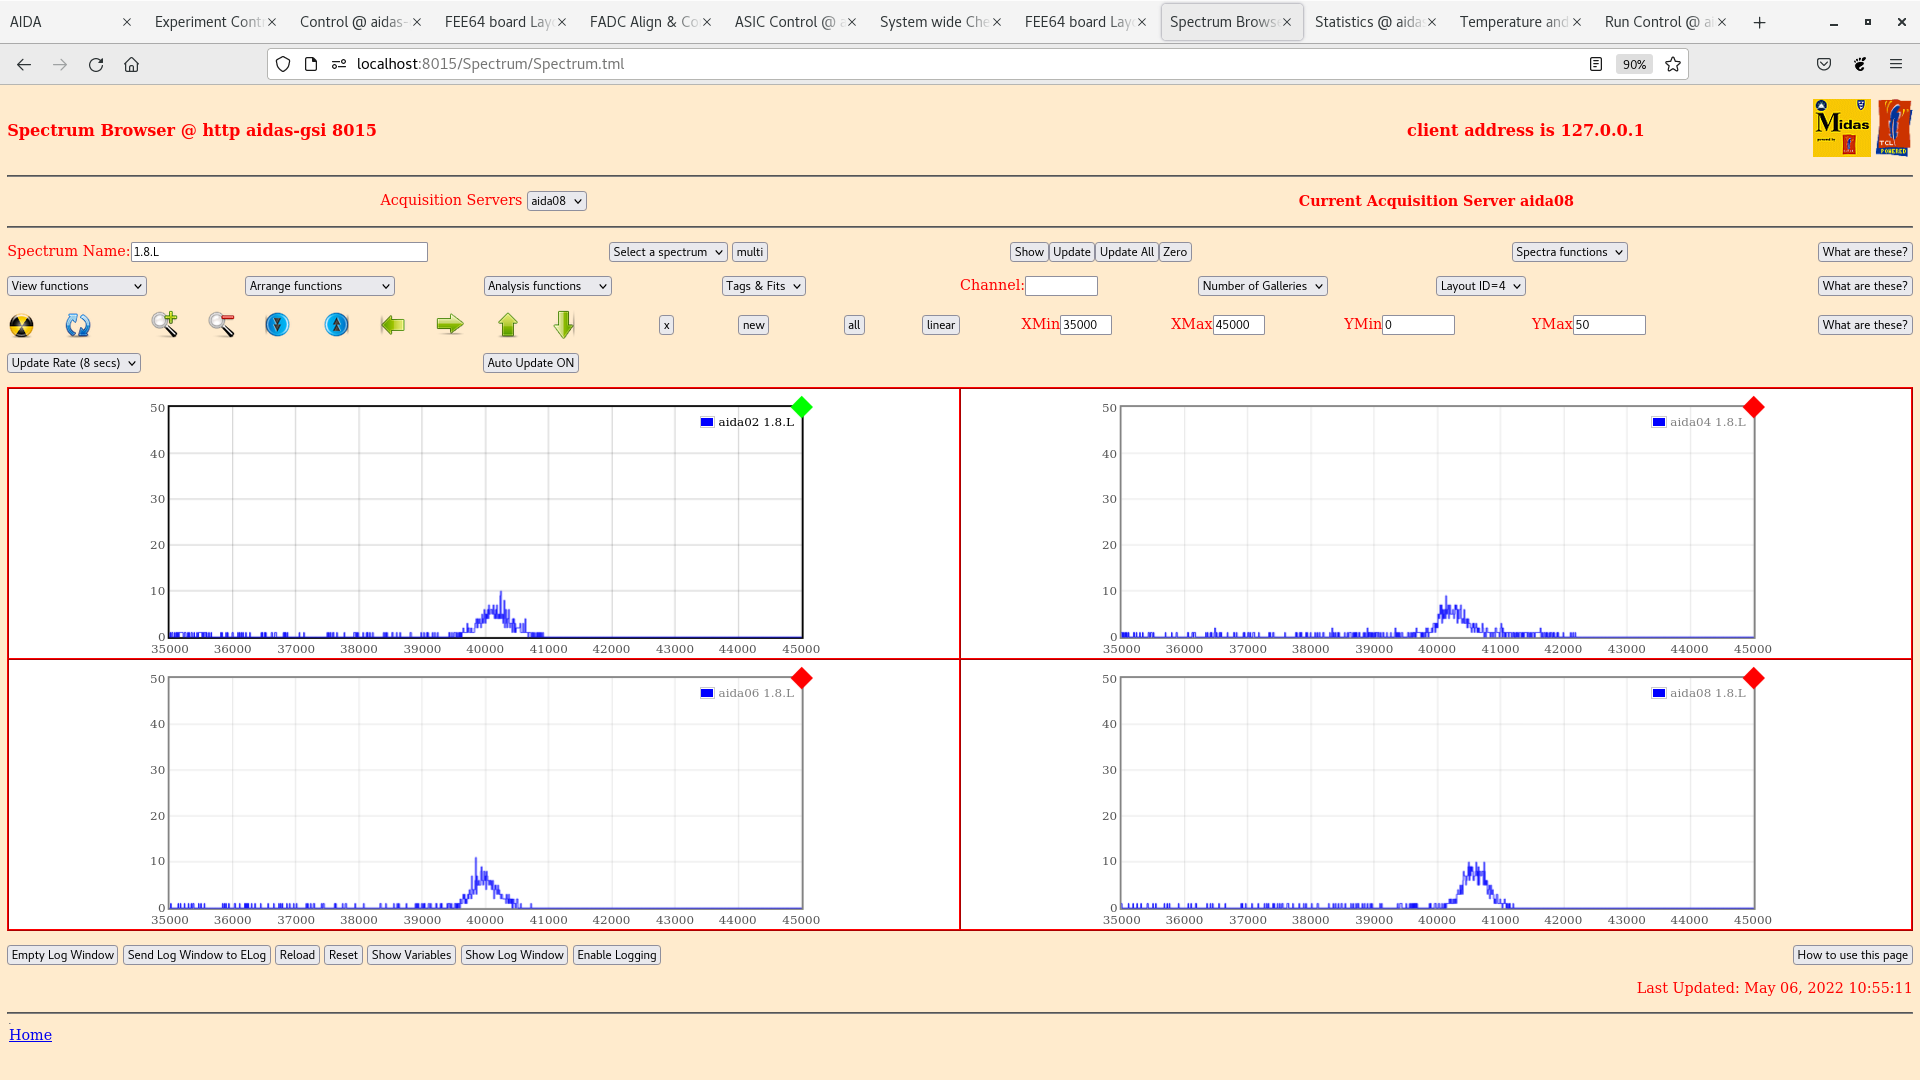1920x1080 pixels.
Task: Select the green diamond marker on aida02
Action: 801,407
